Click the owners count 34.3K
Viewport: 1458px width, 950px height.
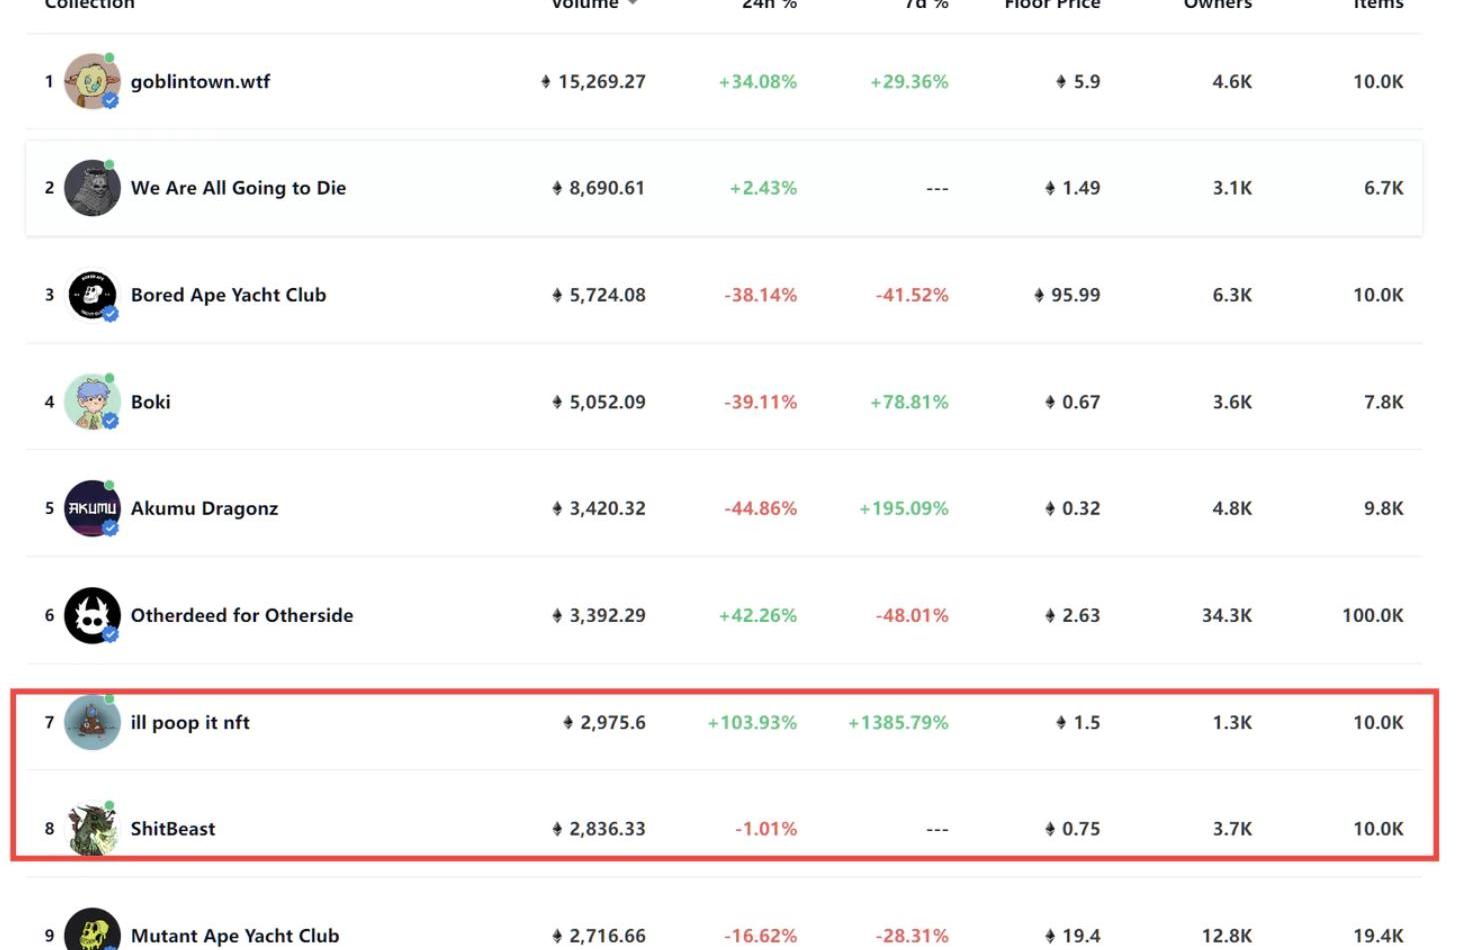coord(1227,615)
